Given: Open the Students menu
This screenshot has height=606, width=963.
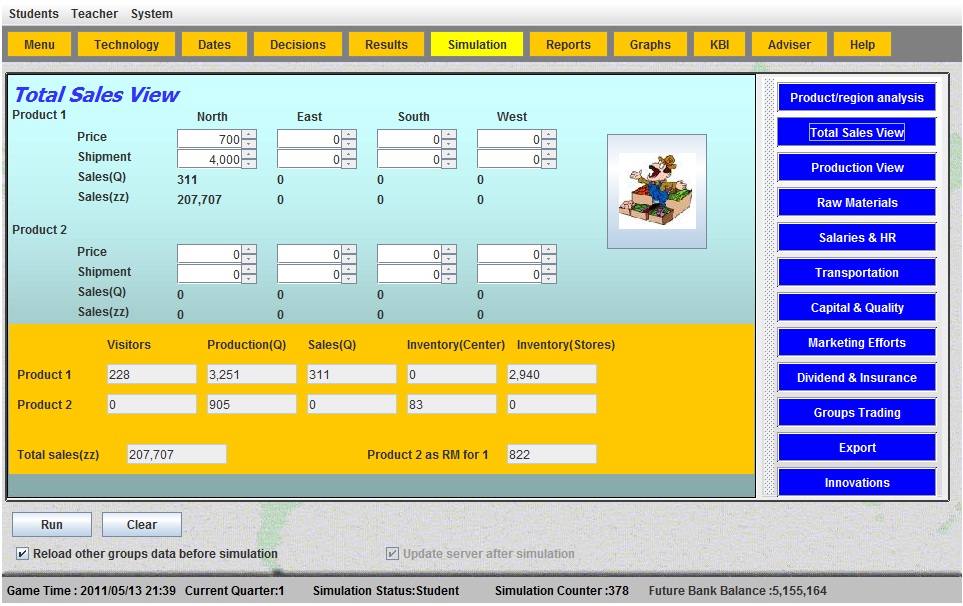Looking at the screenshot, I should (x=34, y=14).
